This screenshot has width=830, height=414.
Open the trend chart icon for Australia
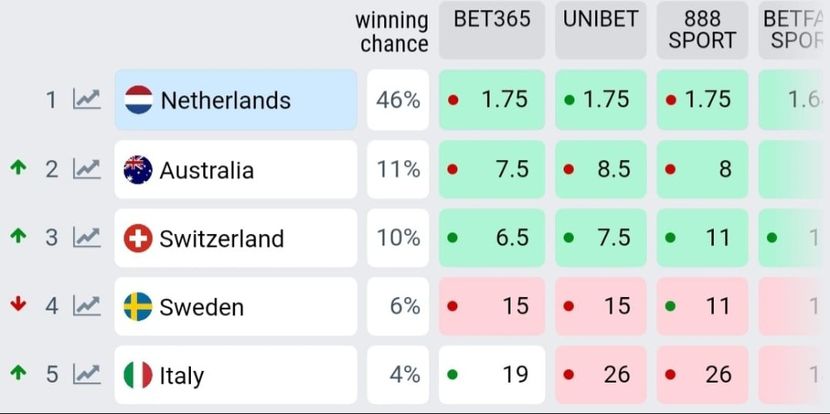(x=87, y=169)
